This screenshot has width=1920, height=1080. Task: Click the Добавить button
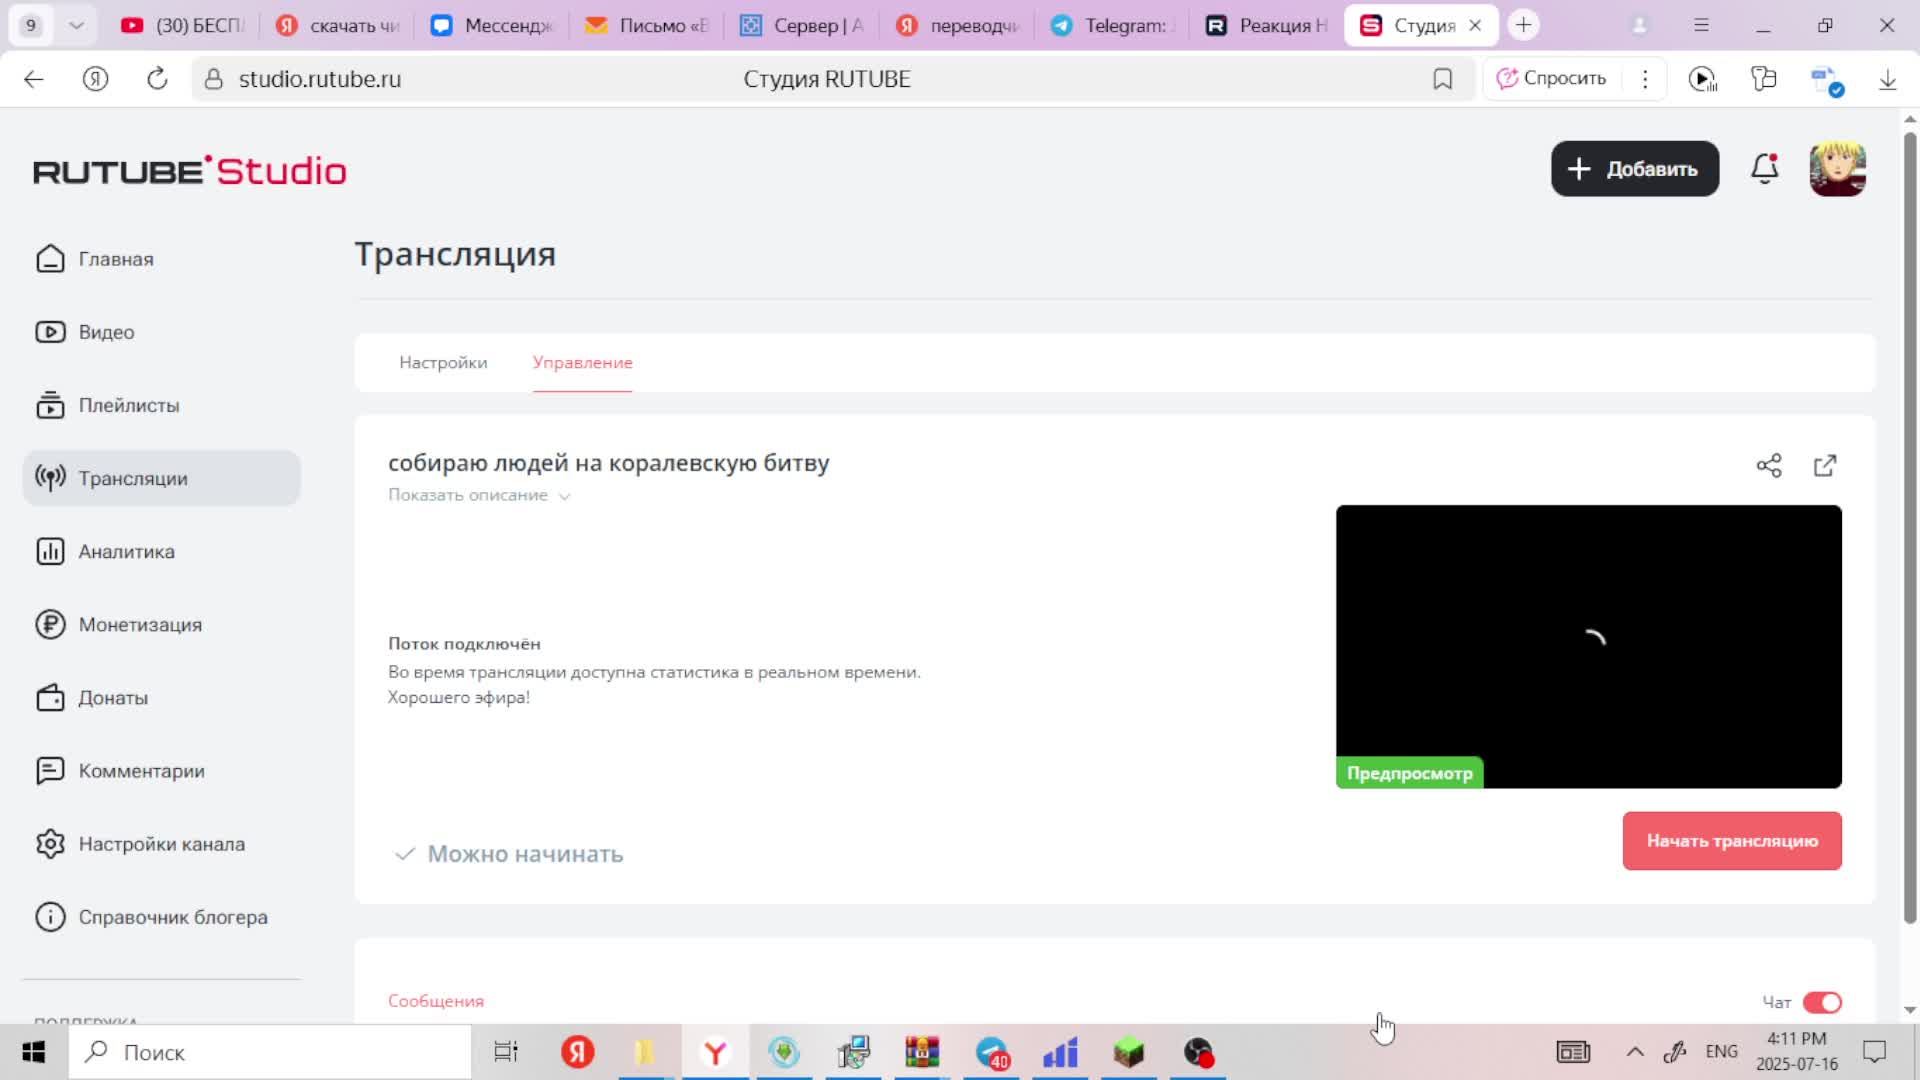(x=1635, y=168)
